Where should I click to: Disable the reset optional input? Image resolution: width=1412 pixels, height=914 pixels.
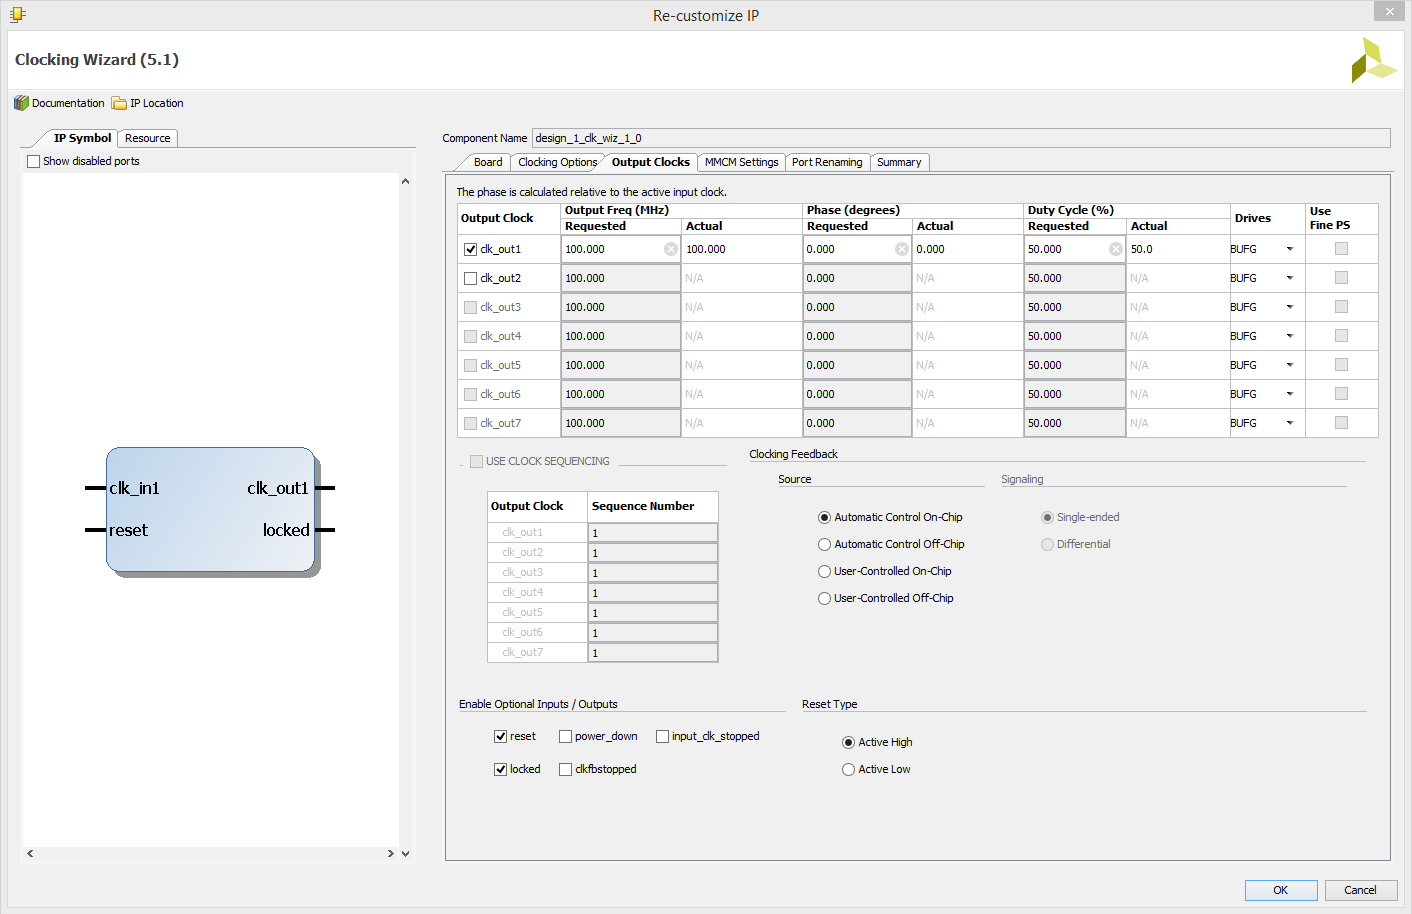(500, 736)
